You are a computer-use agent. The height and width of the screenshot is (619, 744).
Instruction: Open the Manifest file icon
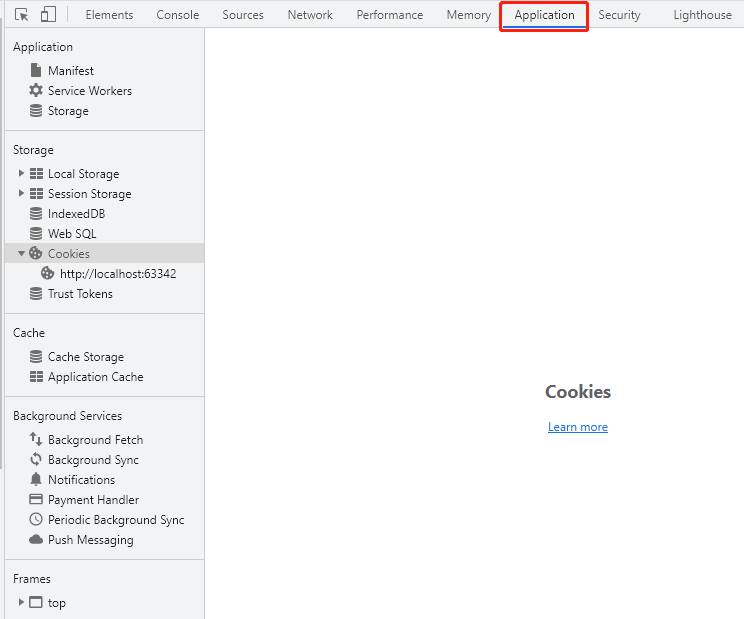pyautogui.click(x=36, y=70)
